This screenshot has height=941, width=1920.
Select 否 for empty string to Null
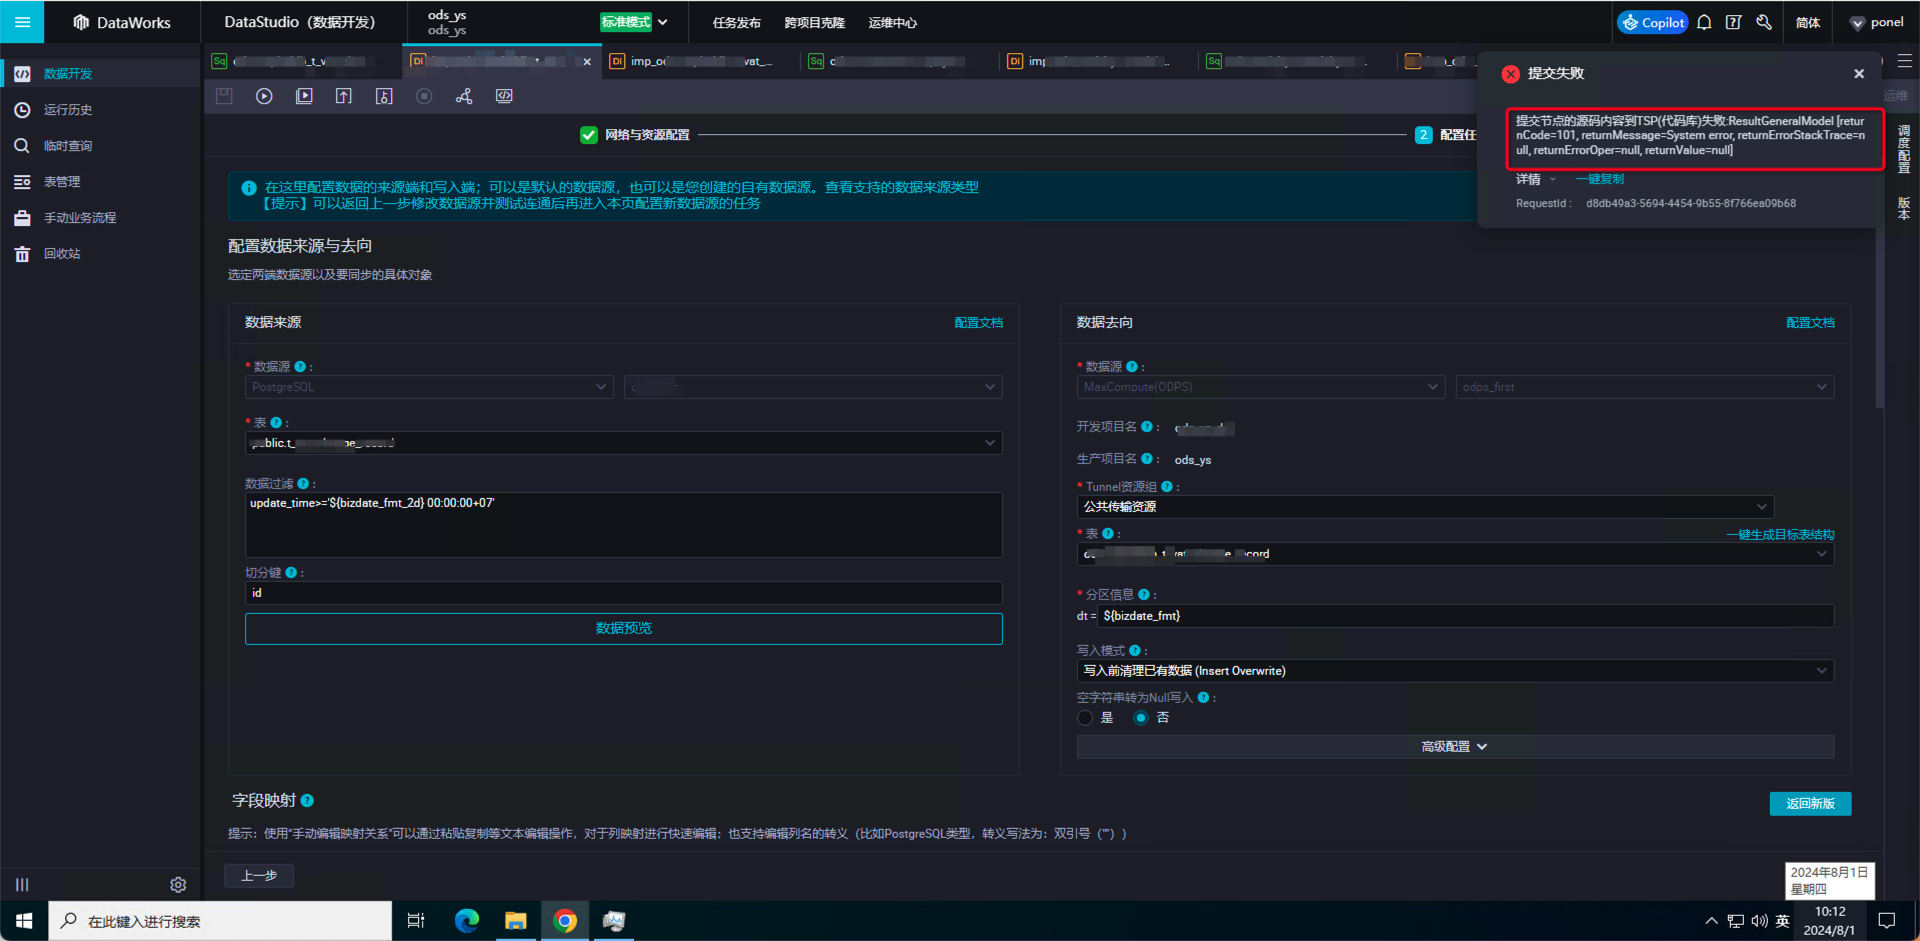(1141, 718)
